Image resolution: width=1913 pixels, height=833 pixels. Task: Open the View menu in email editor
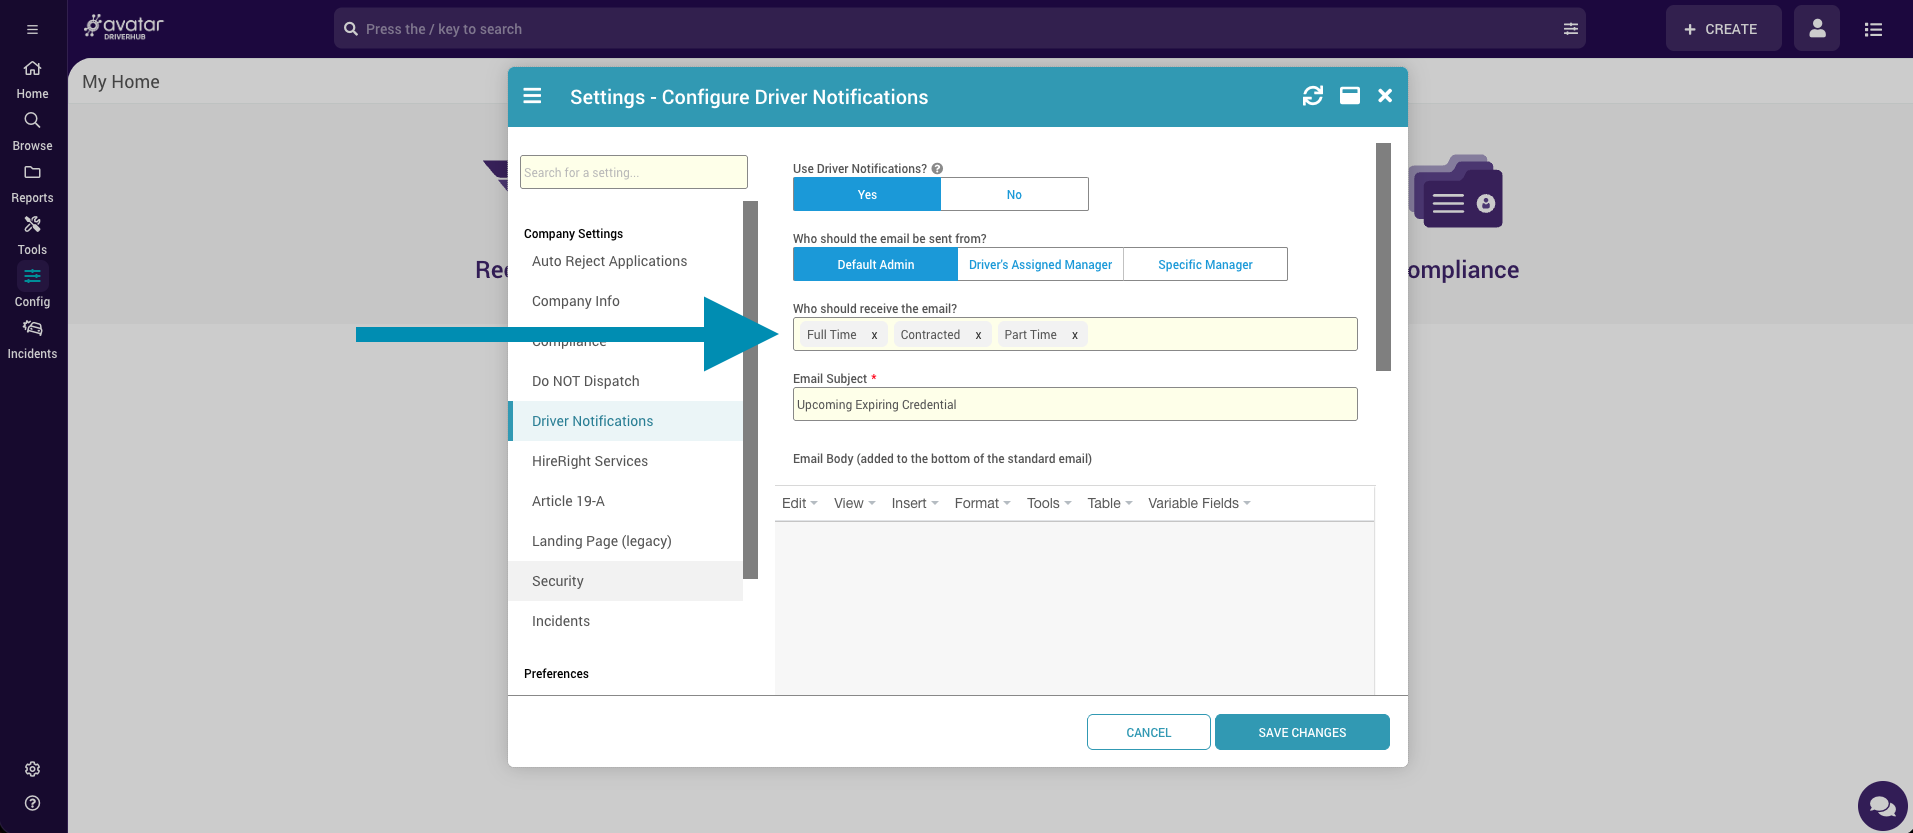point(854,503)
